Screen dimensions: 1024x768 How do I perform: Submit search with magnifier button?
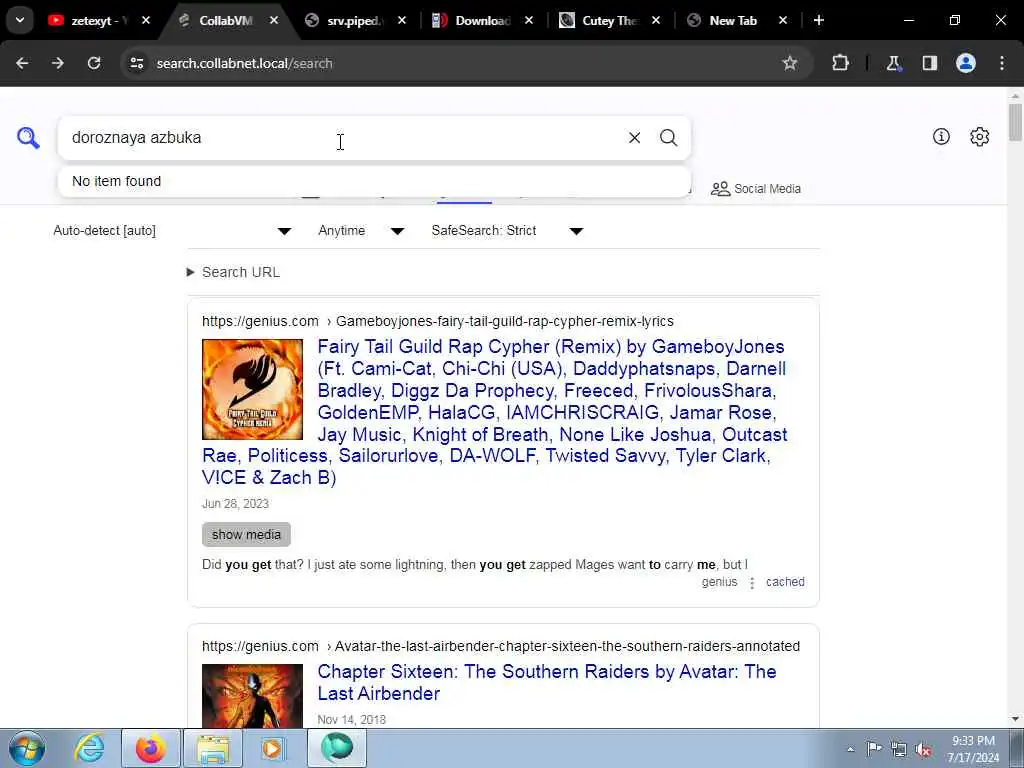pyautogui.click(x=668, y=138)
